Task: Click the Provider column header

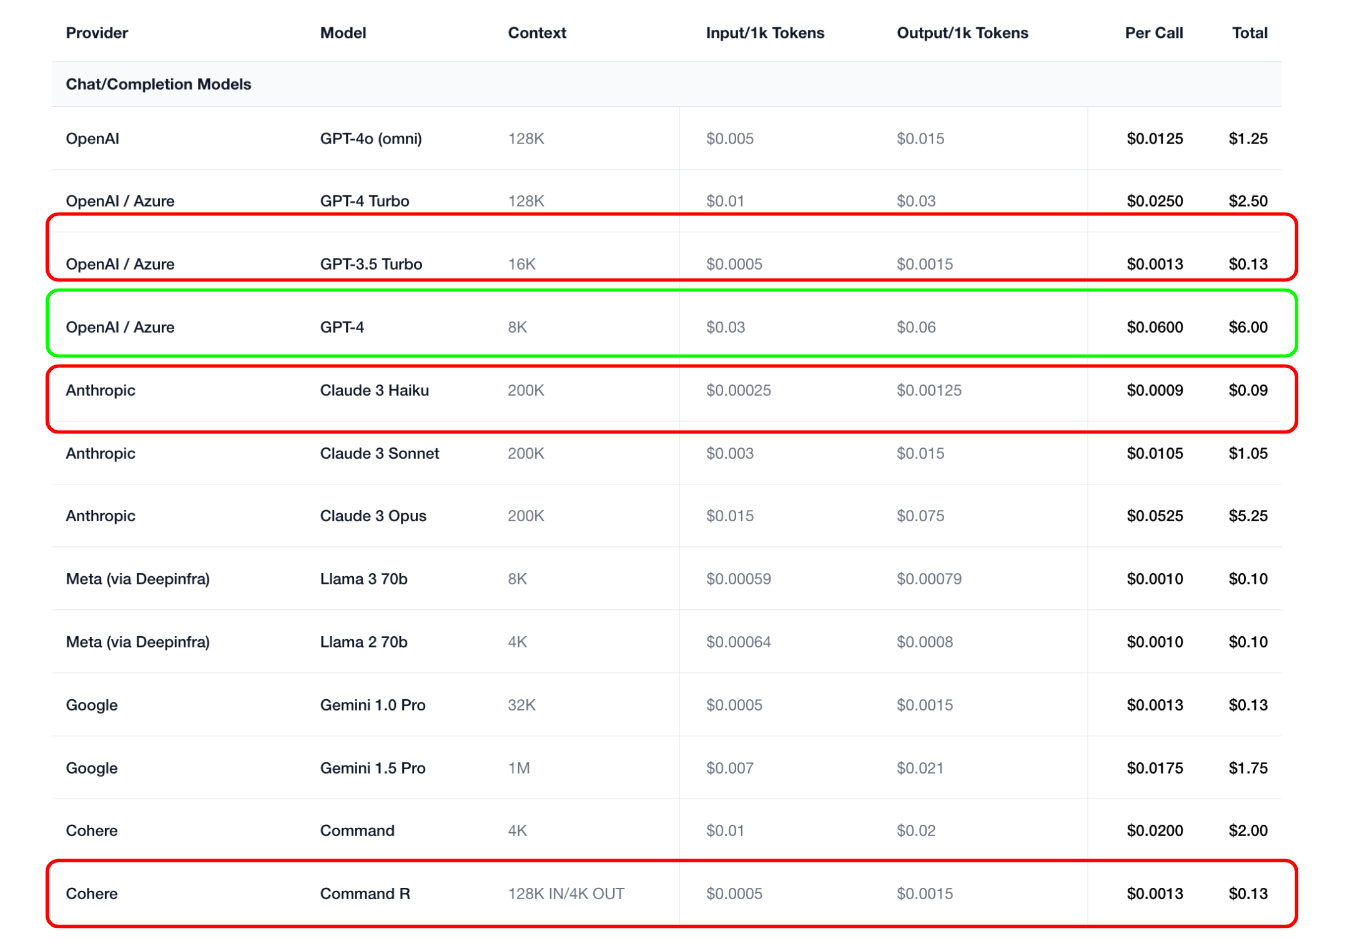Action: pos(97,33)
